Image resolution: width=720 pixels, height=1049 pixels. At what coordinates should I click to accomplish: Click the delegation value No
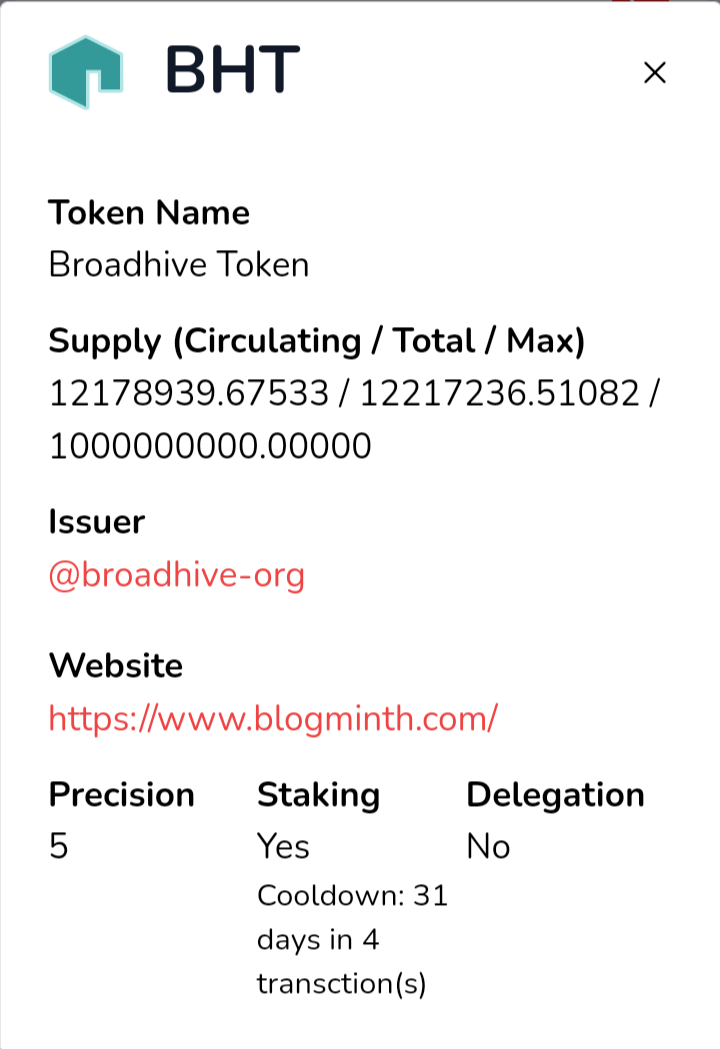[x=488, y=847]
